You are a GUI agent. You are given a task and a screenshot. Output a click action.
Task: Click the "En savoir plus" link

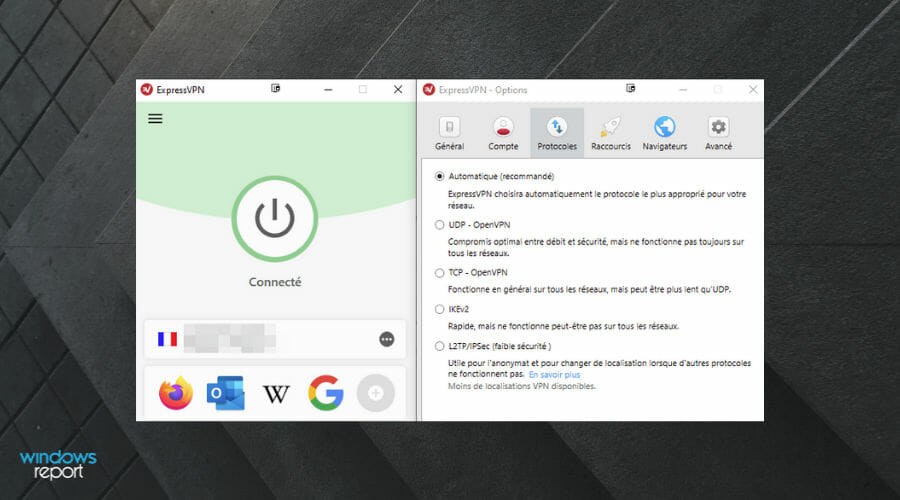tap(554, 375)
